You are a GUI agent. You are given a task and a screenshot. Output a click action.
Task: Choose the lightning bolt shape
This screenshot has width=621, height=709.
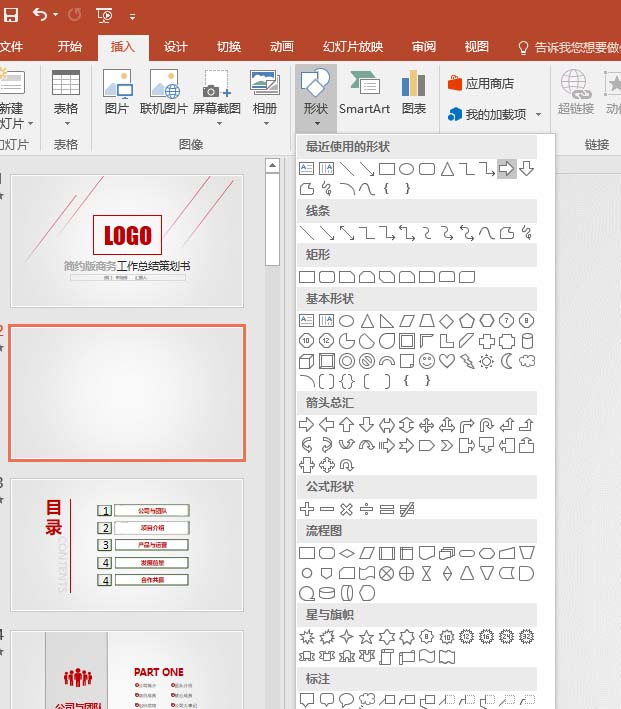[467, 361]
